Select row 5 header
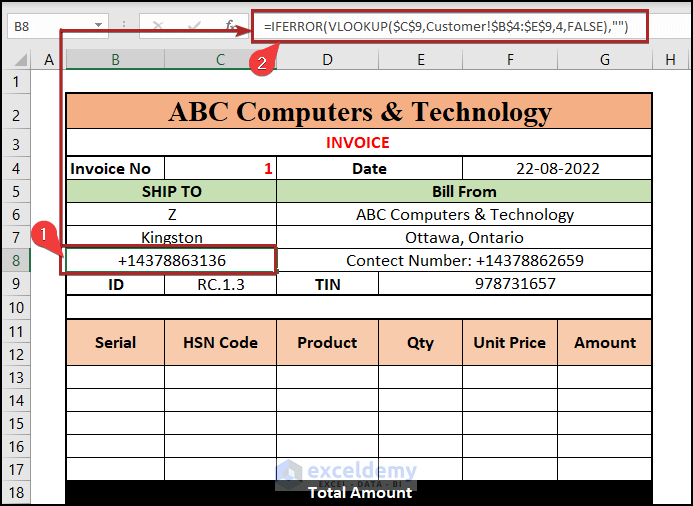The height and width of the screenshot is (506, 693). click(16, 191)
